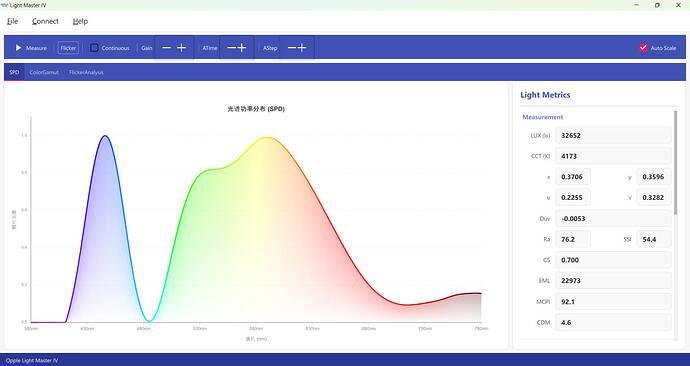Increase ATime with the plus icon
The image size is (690, 366).
[x=242, y=48]
